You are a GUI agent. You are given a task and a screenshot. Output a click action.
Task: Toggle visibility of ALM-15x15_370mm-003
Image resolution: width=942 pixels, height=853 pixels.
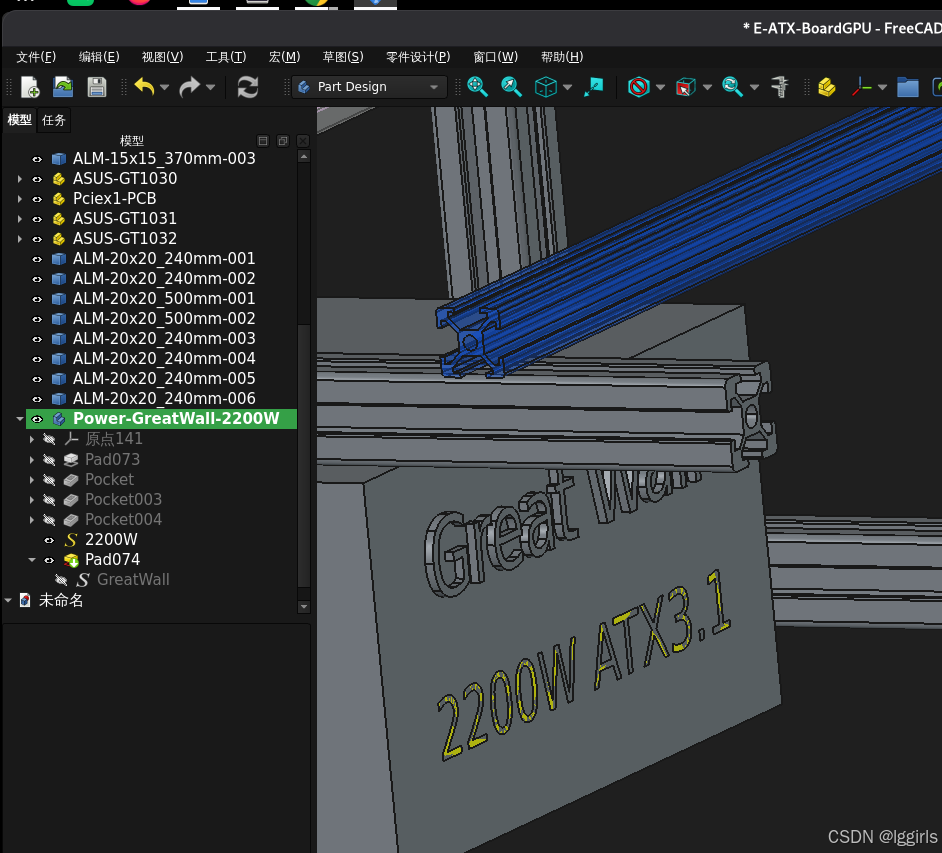(37, 159)
